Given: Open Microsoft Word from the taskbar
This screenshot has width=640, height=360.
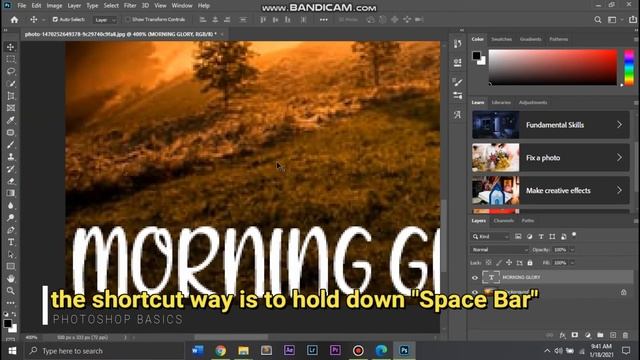Looking at the screenshot, I should [198, 351].
